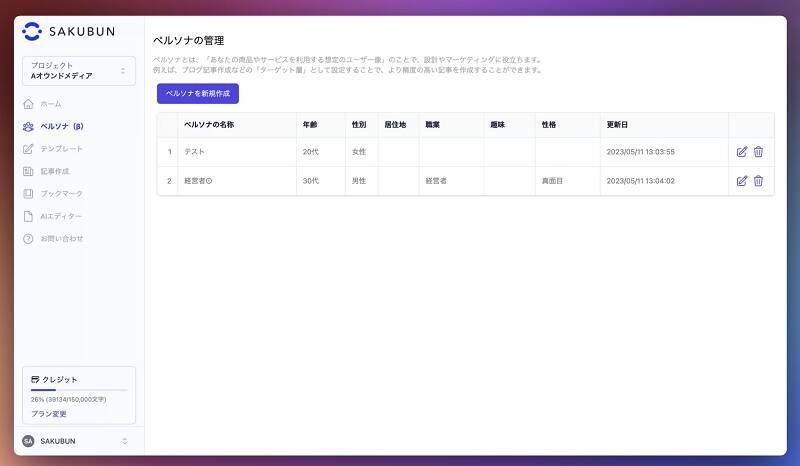The image size is (800, 466).
Task: Click the template pencil icon in sidebar
Action: click(x=28, y=149)
